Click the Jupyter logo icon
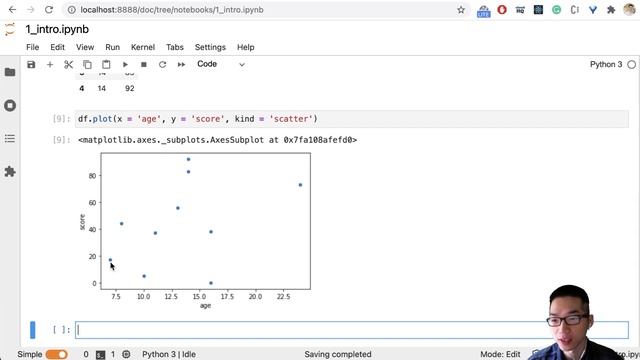Image resolution: width=640 pixels, height=360 pixels. pos(10,29)
